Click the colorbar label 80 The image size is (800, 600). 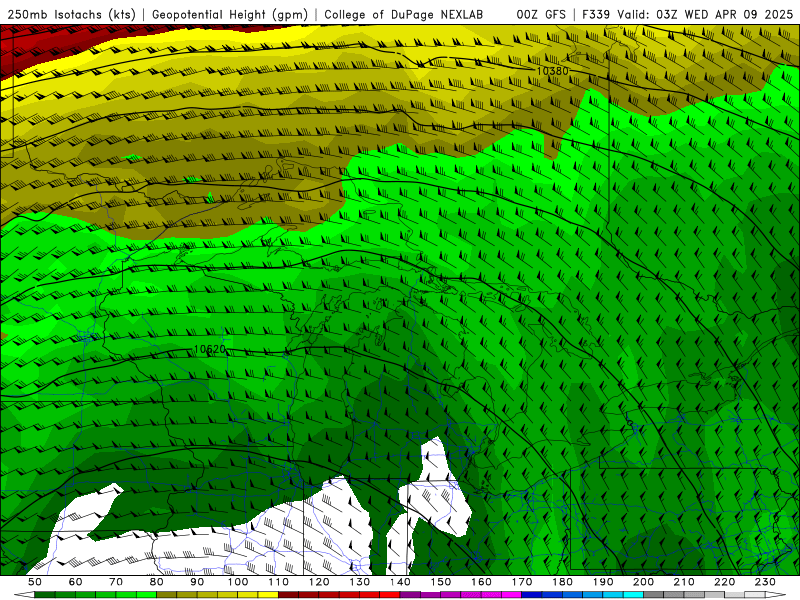156,582
